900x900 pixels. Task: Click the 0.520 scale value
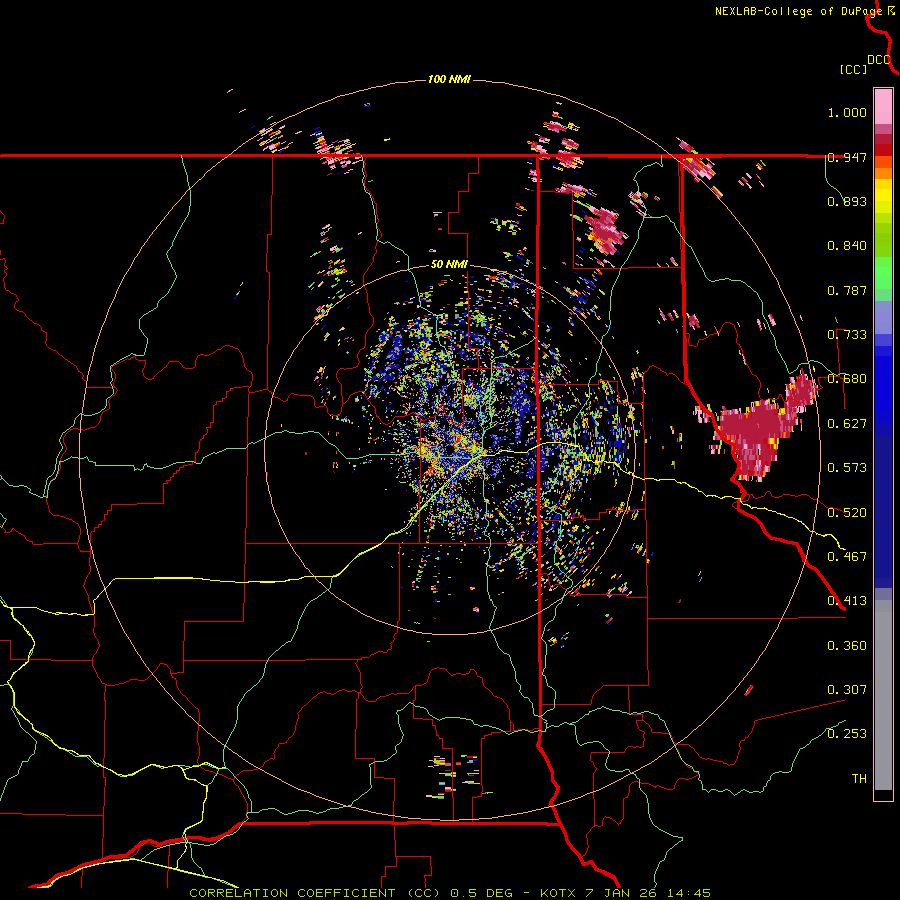pos(847,513)
